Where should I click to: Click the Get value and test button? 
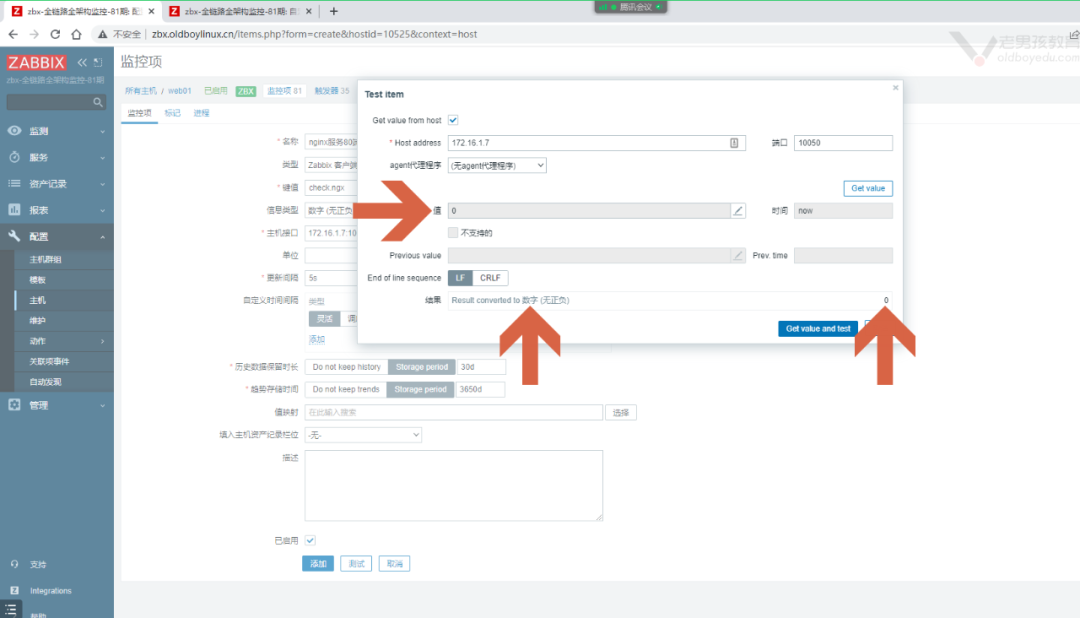point(818,329)
